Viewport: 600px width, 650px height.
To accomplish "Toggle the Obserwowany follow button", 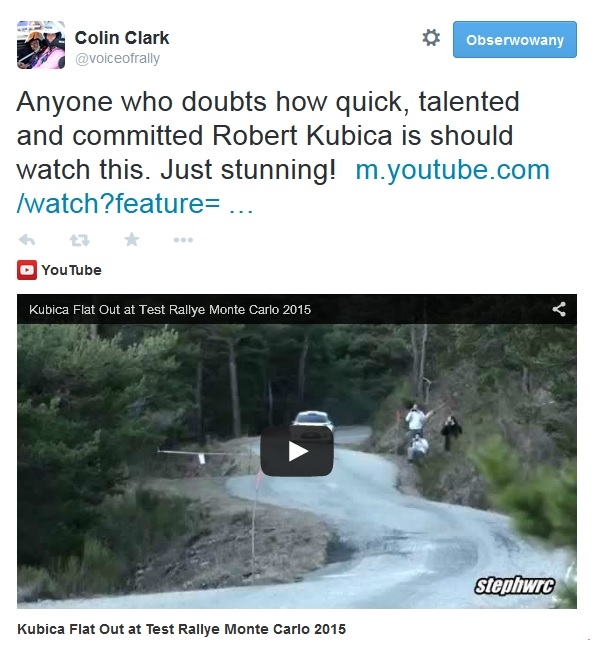I will (515, 40).
